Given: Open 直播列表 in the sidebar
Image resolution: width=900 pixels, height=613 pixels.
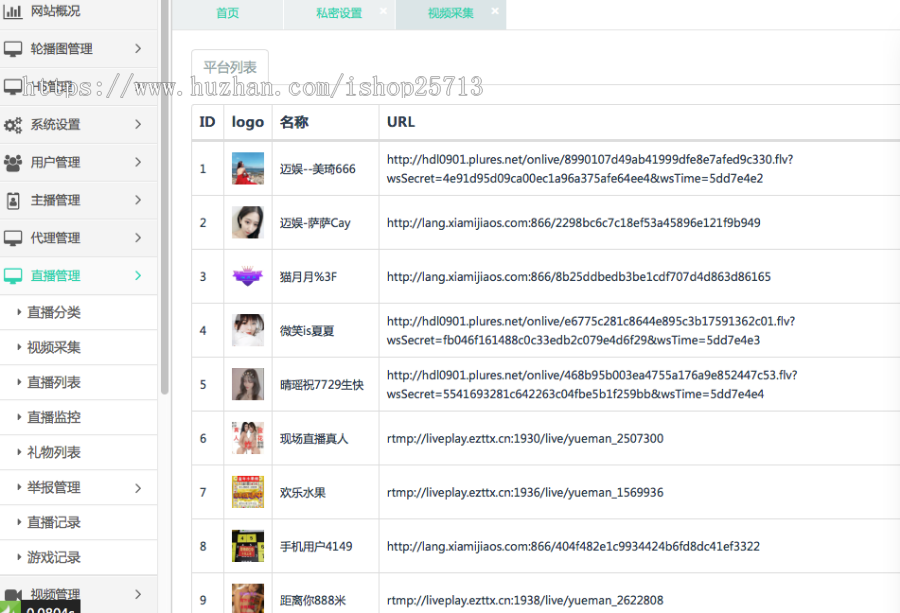Looking at the screenshot, I should tap(54, 383).
